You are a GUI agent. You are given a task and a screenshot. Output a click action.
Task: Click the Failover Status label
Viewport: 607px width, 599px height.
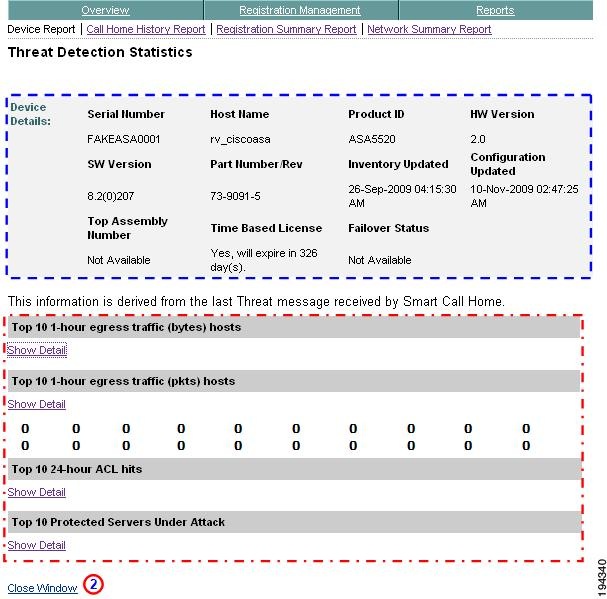coord(389,228)
